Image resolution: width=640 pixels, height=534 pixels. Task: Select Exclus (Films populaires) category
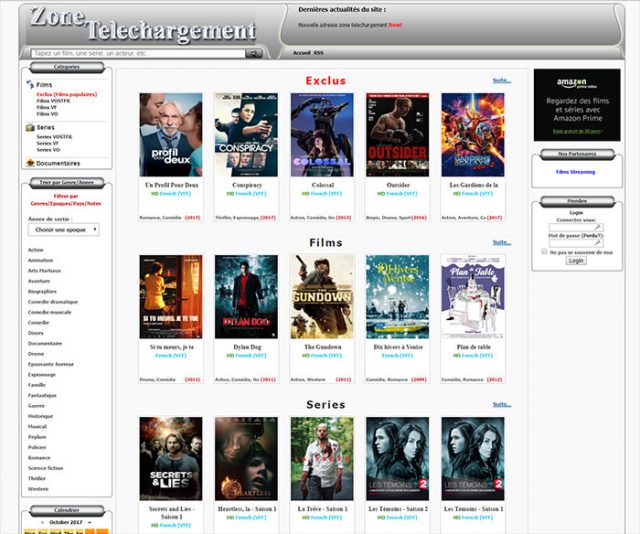[67, 94]
